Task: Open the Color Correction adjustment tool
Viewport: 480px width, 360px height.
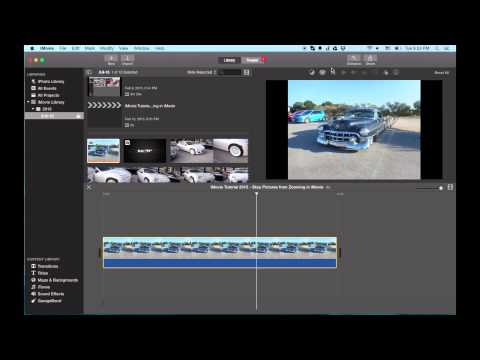Action: pos(322,72)
